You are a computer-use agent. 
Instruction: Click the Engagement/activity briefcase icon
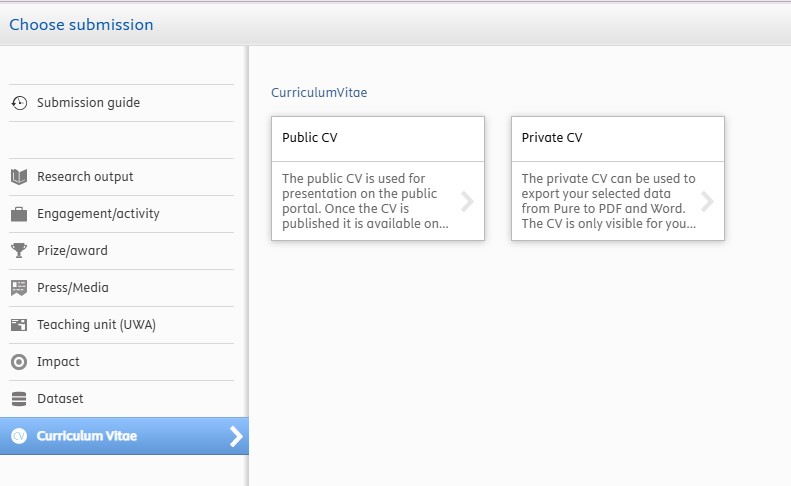[x=19, y=214]
